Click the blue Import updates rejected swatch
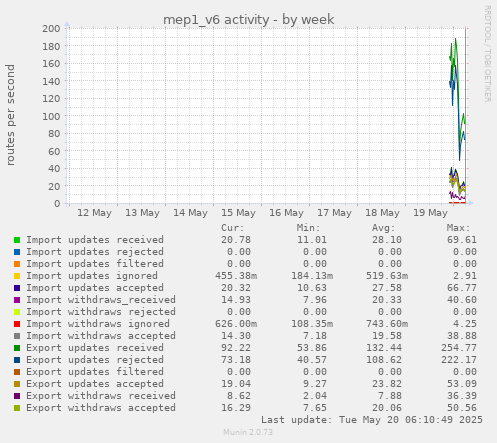This screenshot has width=497, height=443. click(x=17, y=252)
